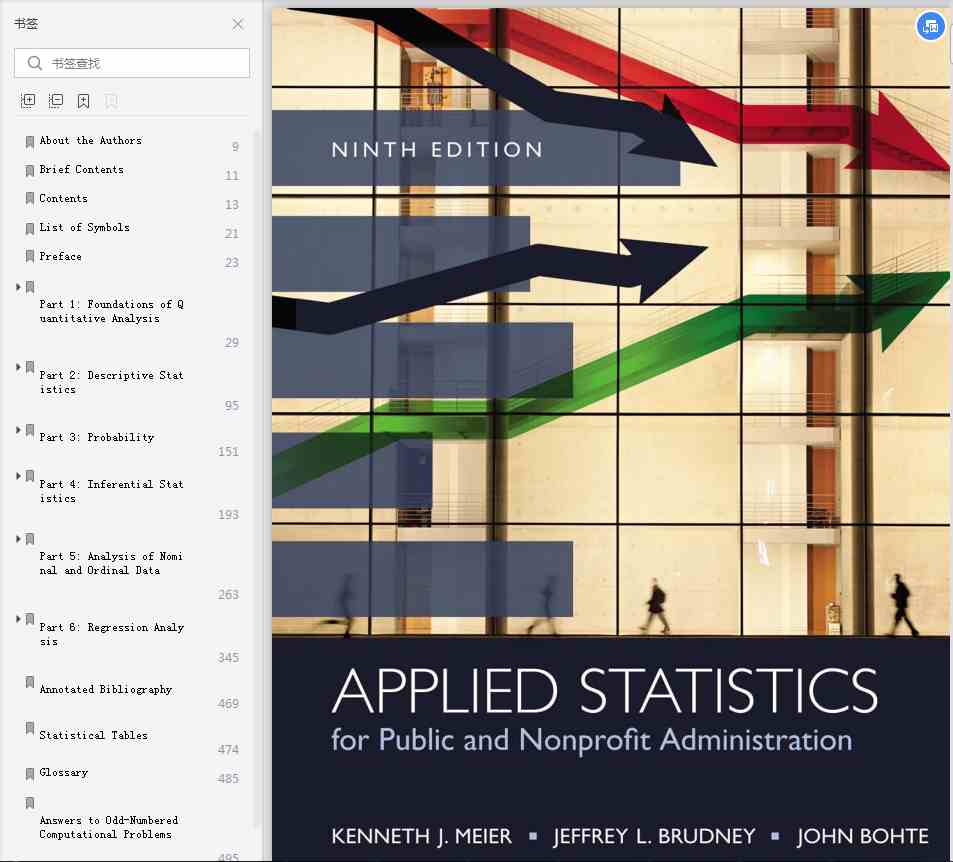953x862 pixels.
Task: Expand Part 4: Inferential Statistics
Action: coord(18,476)
